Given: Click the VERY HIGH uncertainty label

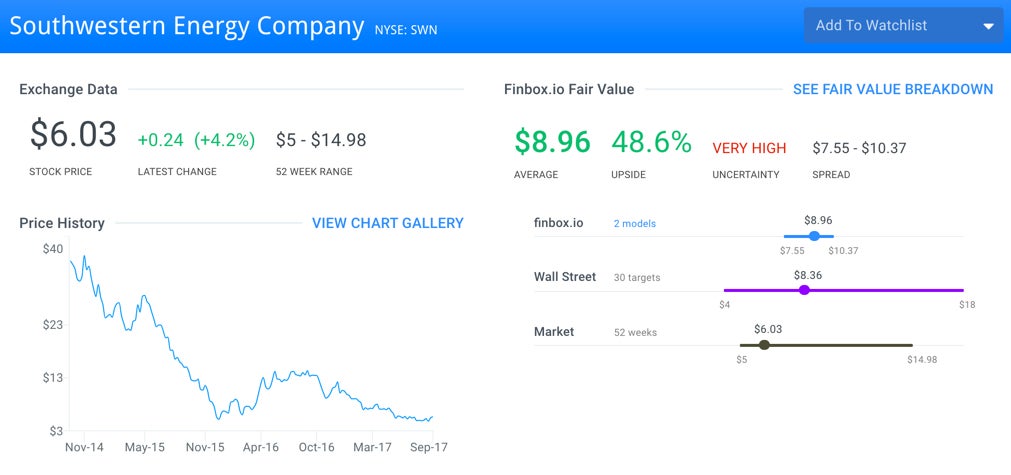Looking at the screenshot, I should pos(749,148).
